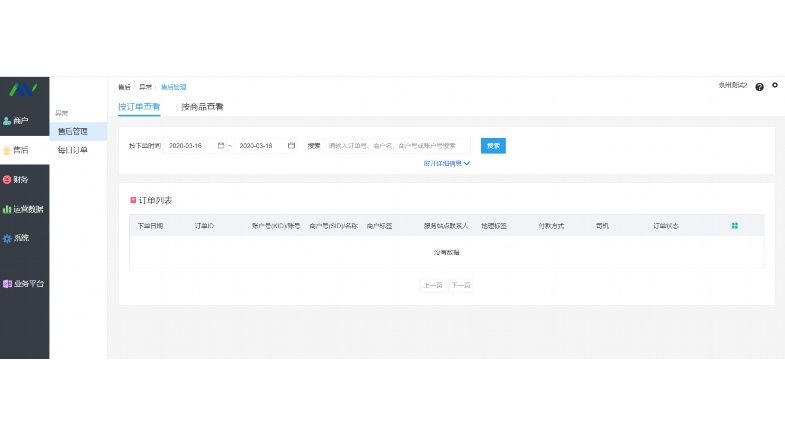Click the 服务站点联系人 column header
Viewport: 785px width, 435px height.
pyautogui.click(x=446, y=226)
